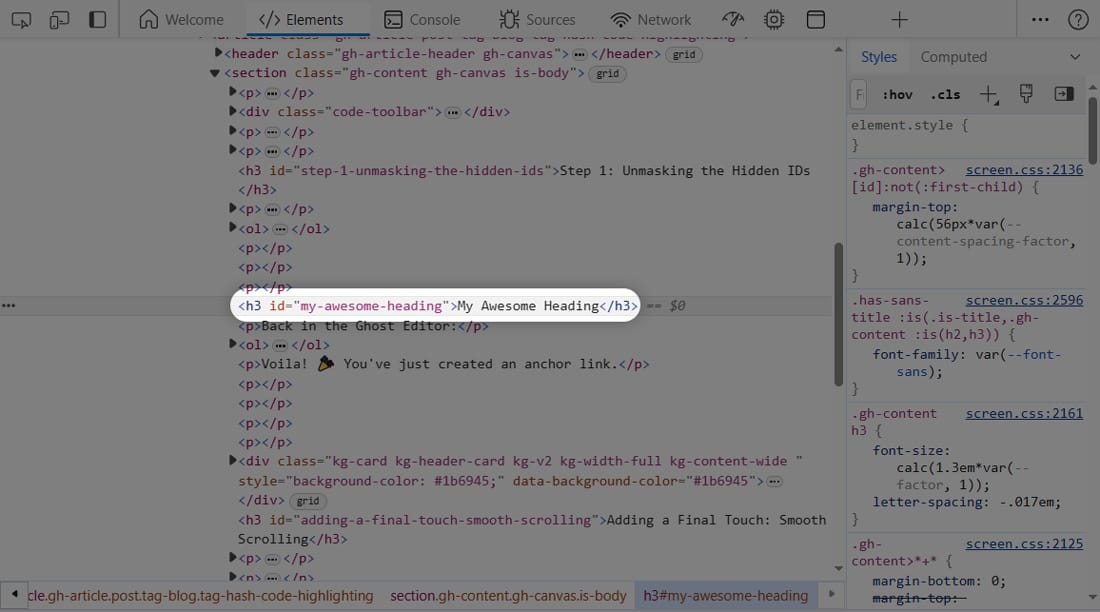1100x612 pixels.
Task: Open the Application tool icon
Action: coord(815,20)
